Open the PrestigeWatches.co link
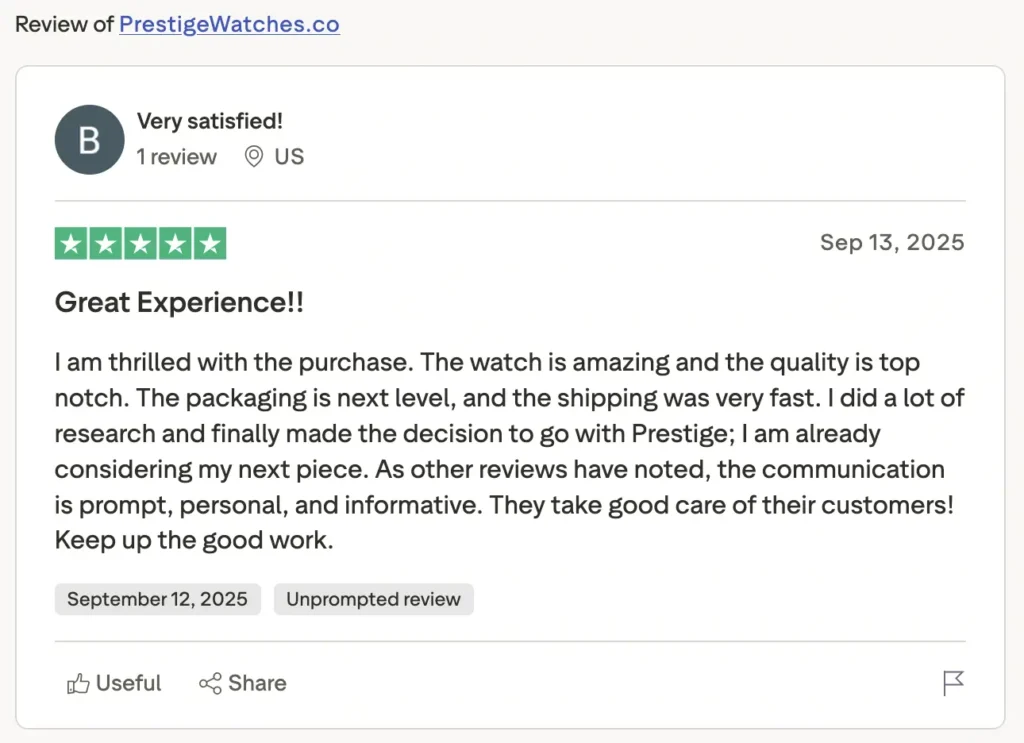The image size is (1024, 743). pos(229,24)
